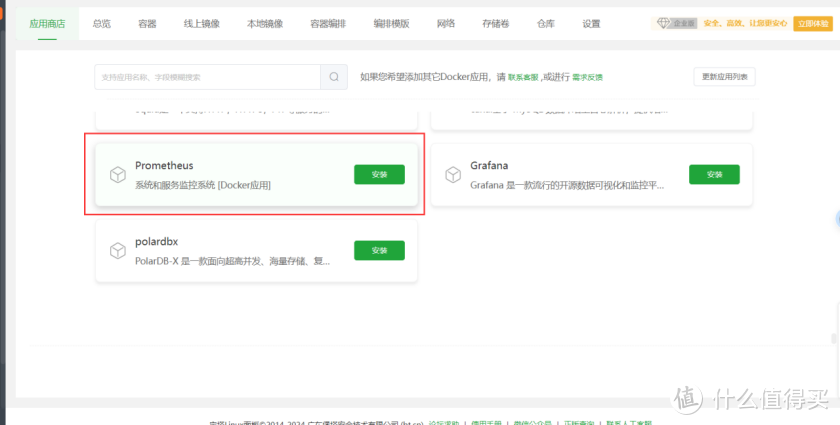Install the polardbx app

(x=379, y=251)
